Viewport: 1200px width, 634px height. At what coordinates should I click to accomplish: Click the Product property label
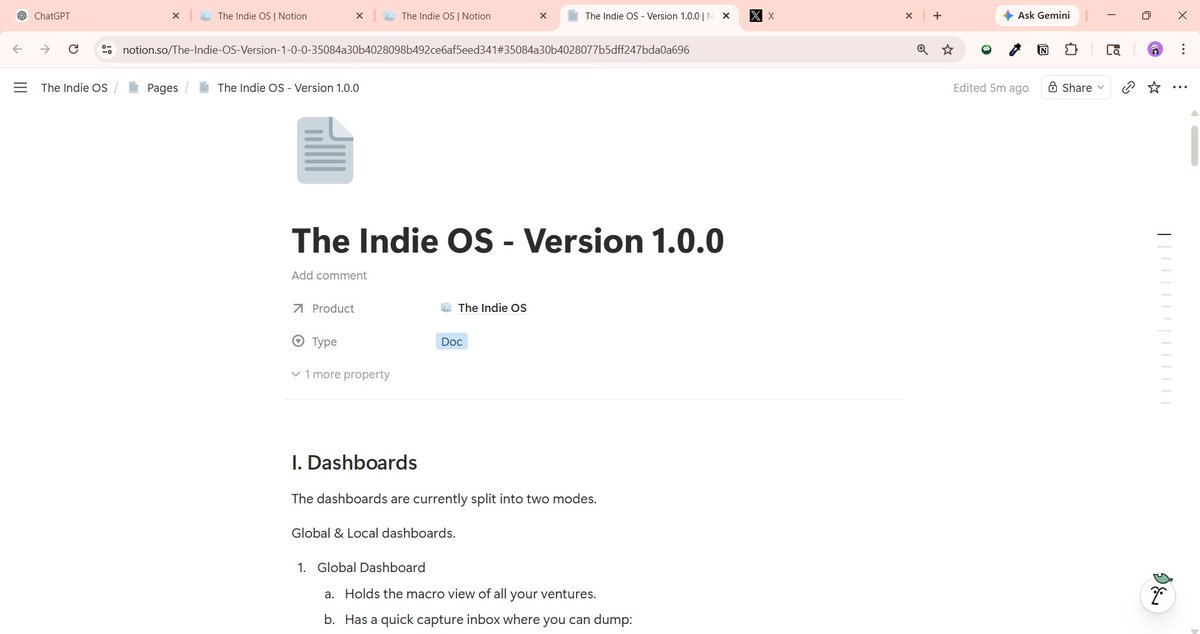(333, 308)
